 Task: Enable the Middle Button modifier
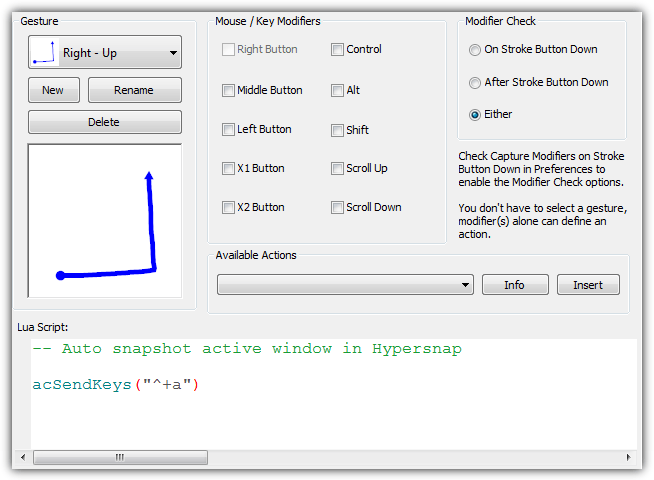(x=228, y=90)
